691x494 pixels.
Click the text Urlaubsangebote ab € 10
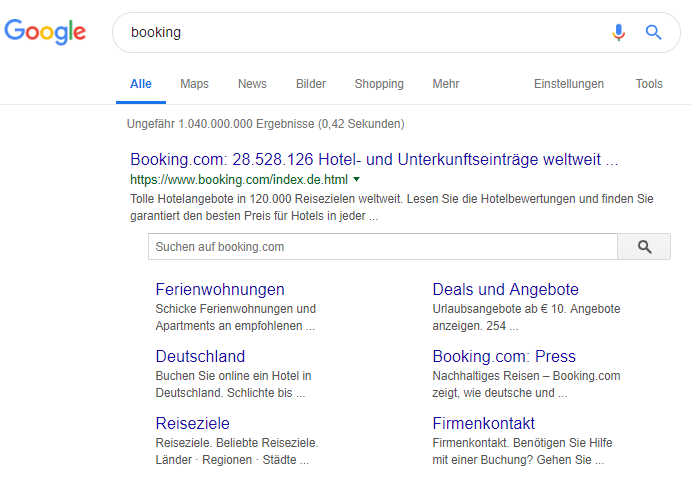[x=499, y=309]
